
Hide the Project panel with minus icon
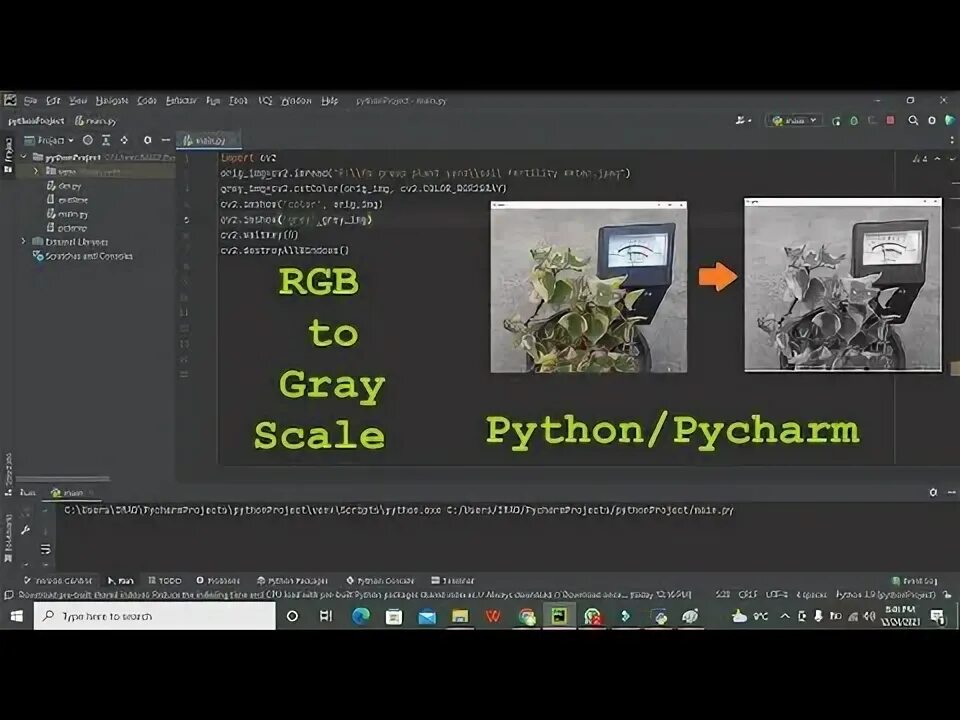(165, 140)
